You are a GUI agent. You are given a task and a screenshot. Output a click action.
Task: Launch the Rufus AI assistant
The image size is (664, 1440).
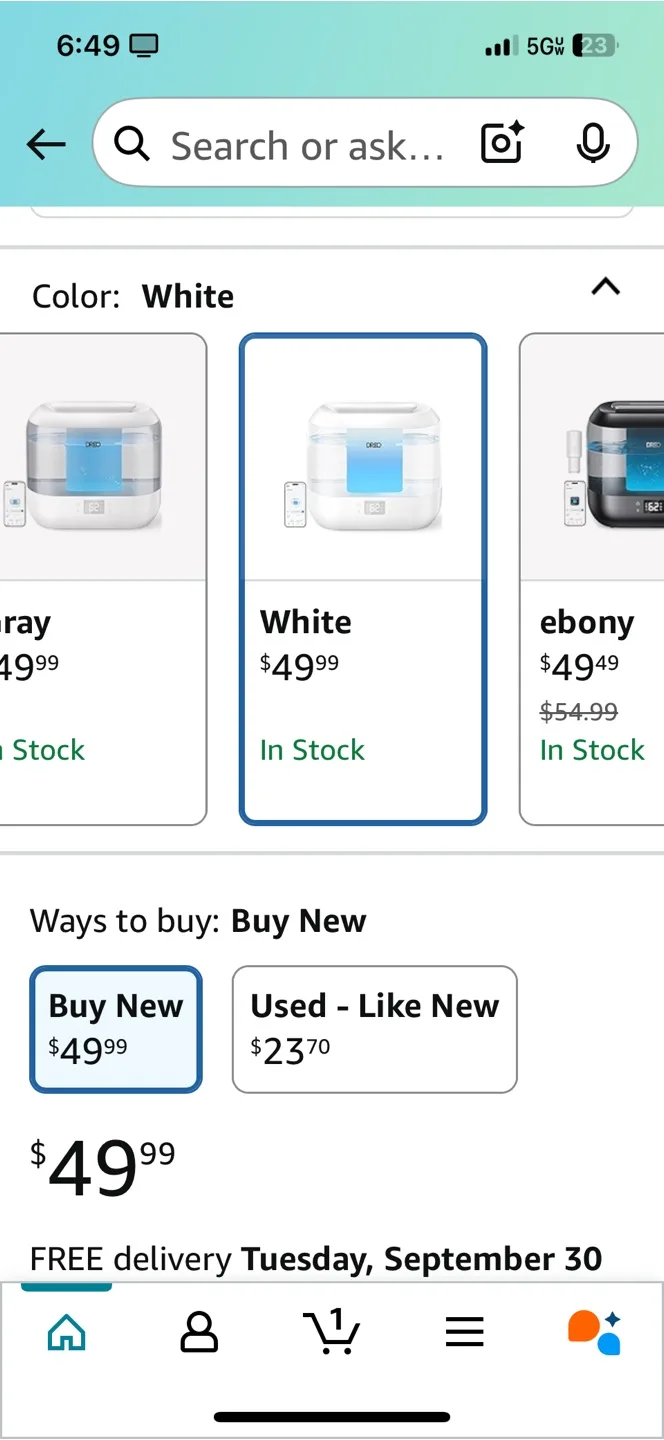tap(595, 1332)
